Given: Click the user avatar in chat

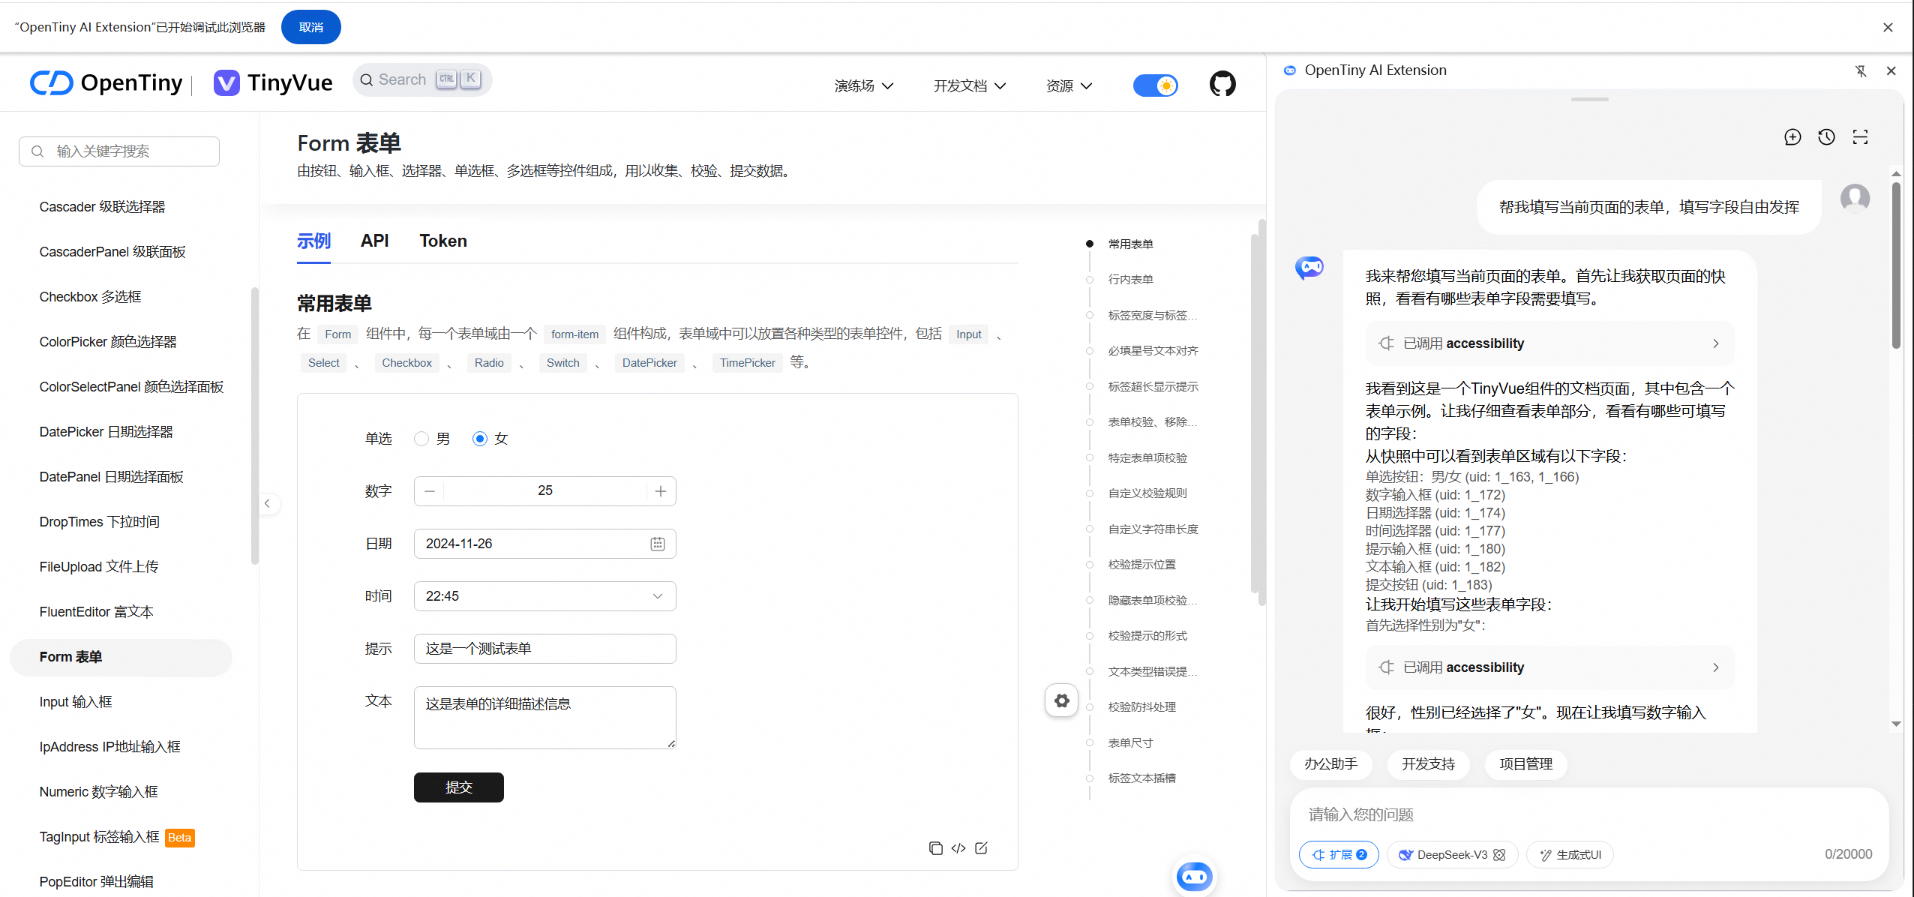Looking at the screenshot, I should click(1855, 198).
